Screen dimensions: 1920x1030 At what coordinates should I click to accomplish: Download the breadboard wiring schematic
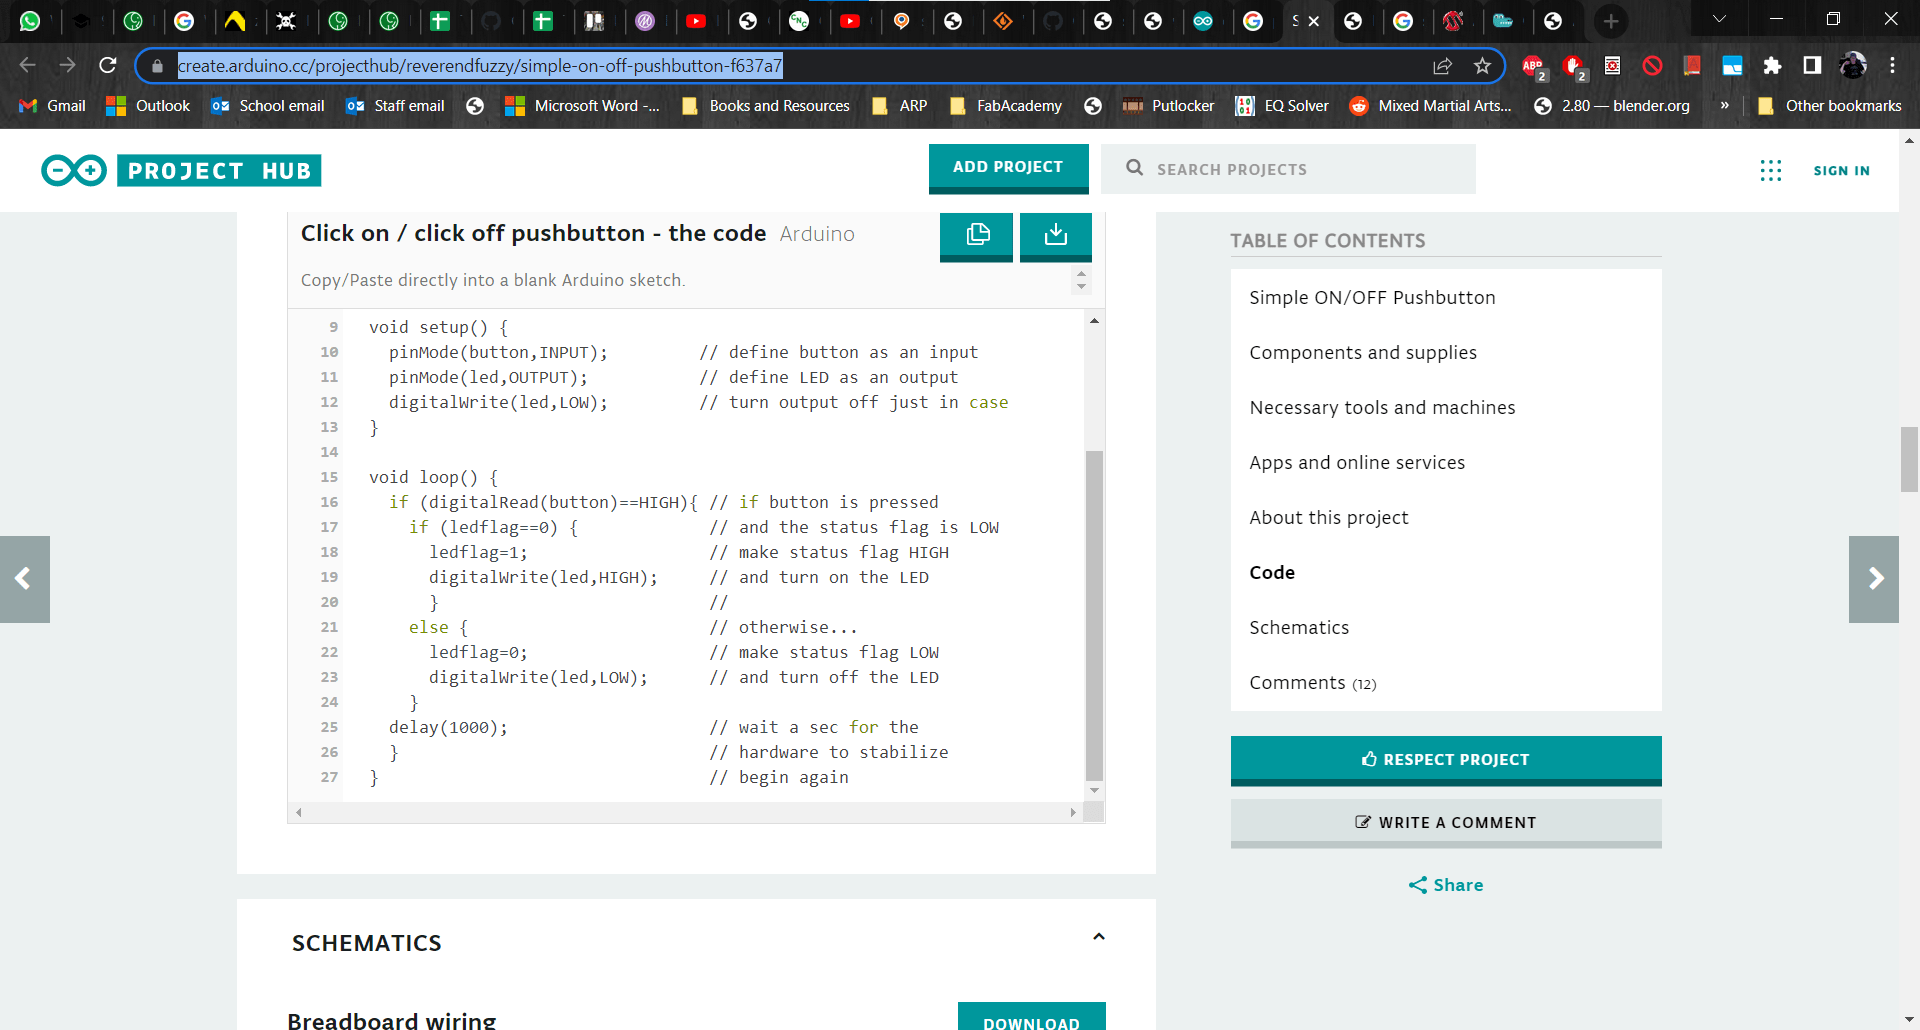point(1031,1018)
